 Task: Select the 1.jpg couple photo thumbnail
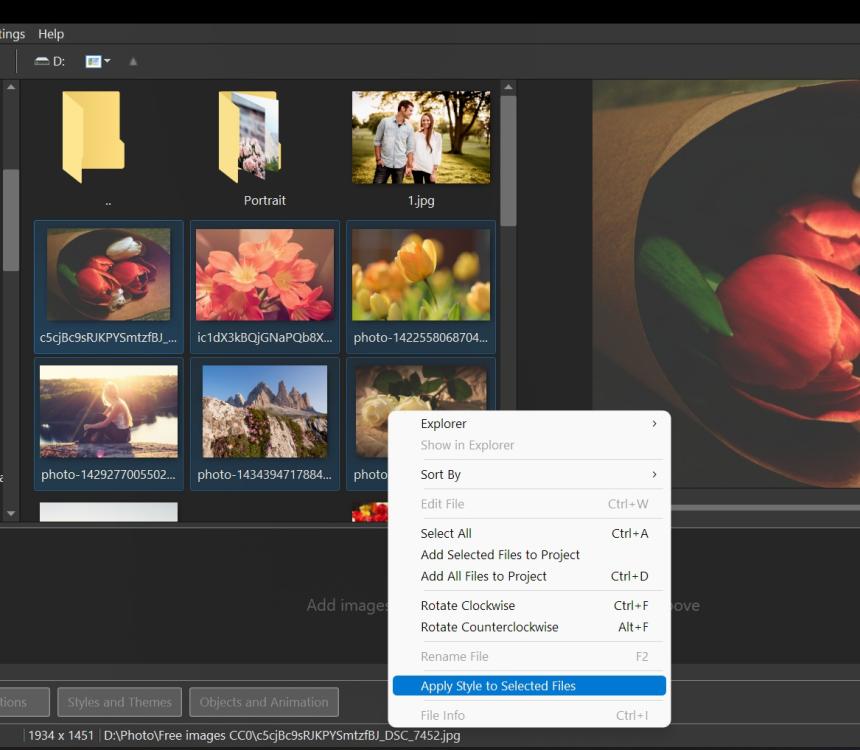(420, 137)
